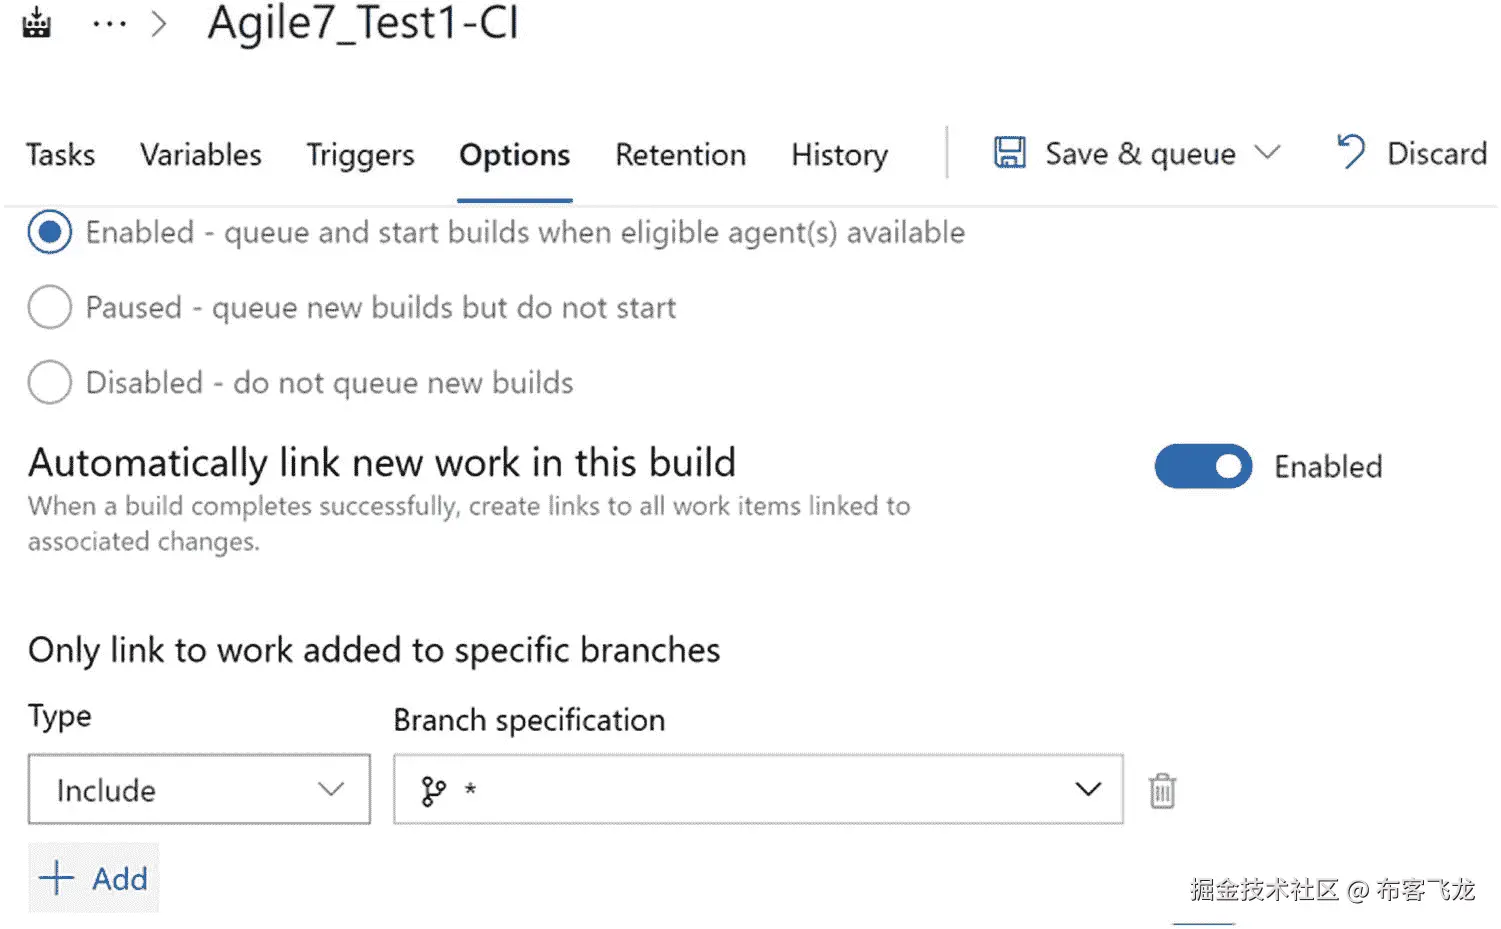Select the Enabled radio button

50,232
